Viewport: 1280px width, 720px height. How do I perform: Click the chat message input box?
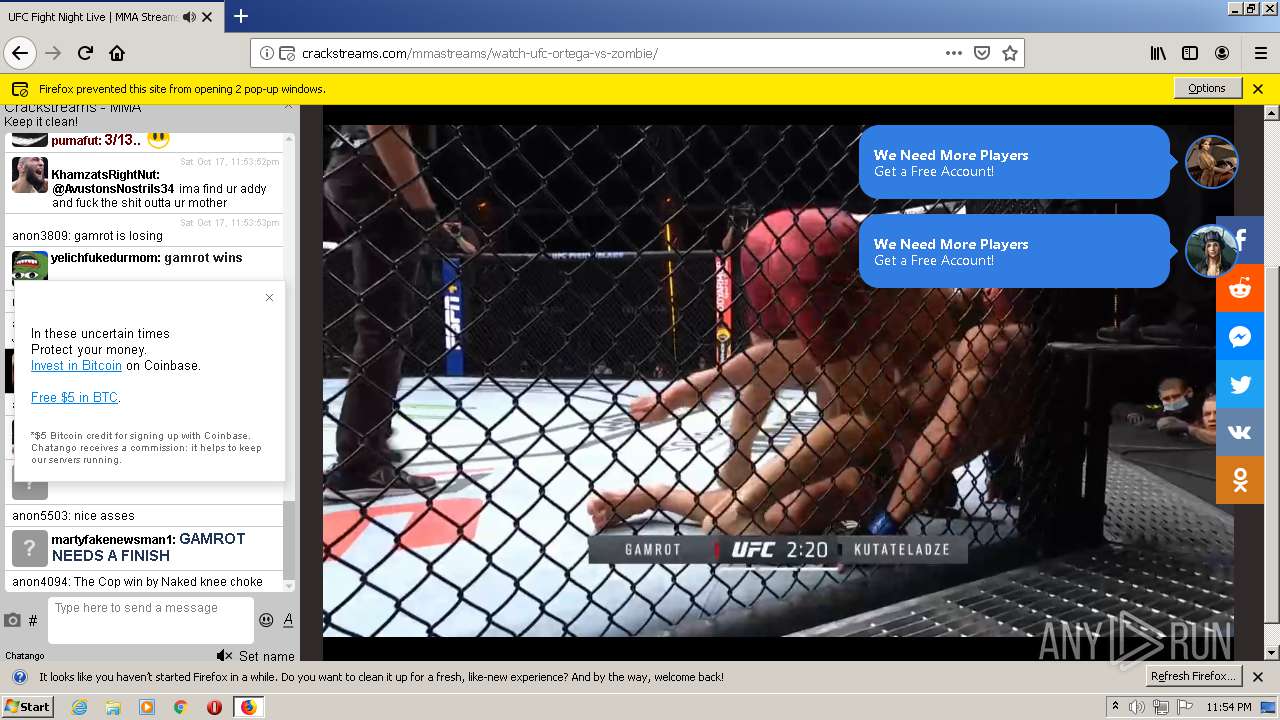(150, 620)
